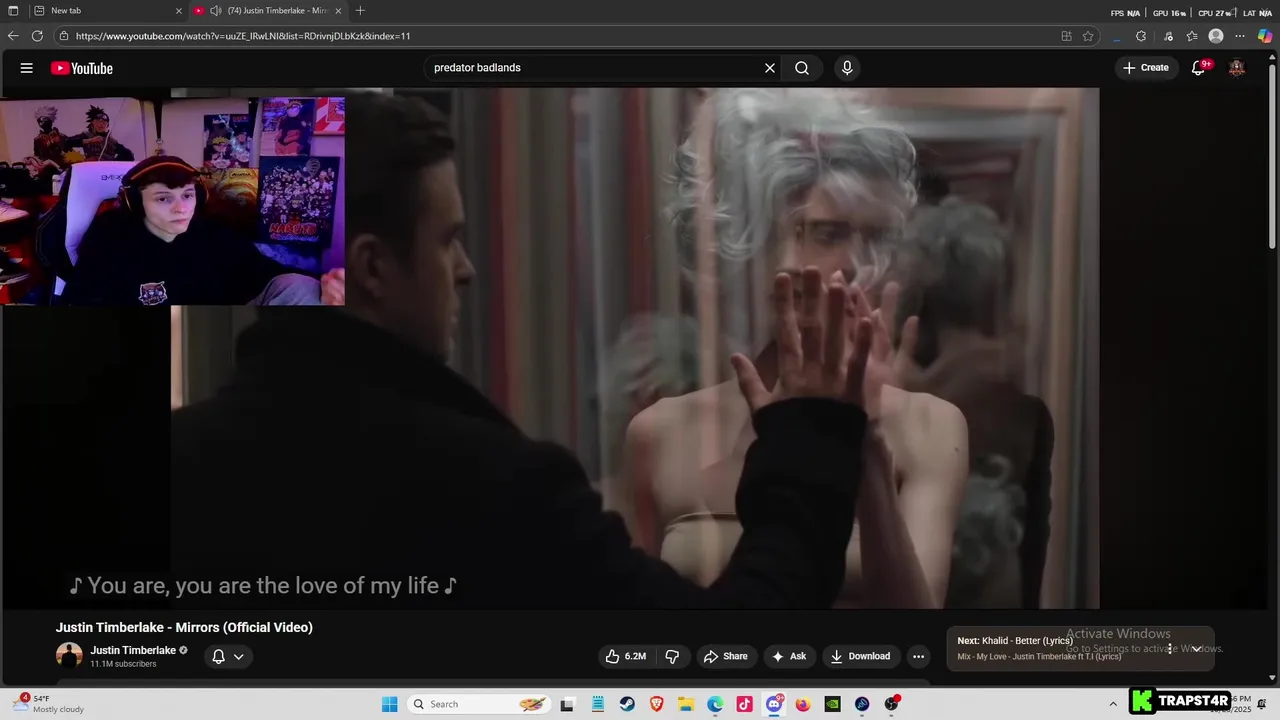Close the New tab browser tab
Viewport: 1280px width, 720px height.
click(x=179, y=11)
